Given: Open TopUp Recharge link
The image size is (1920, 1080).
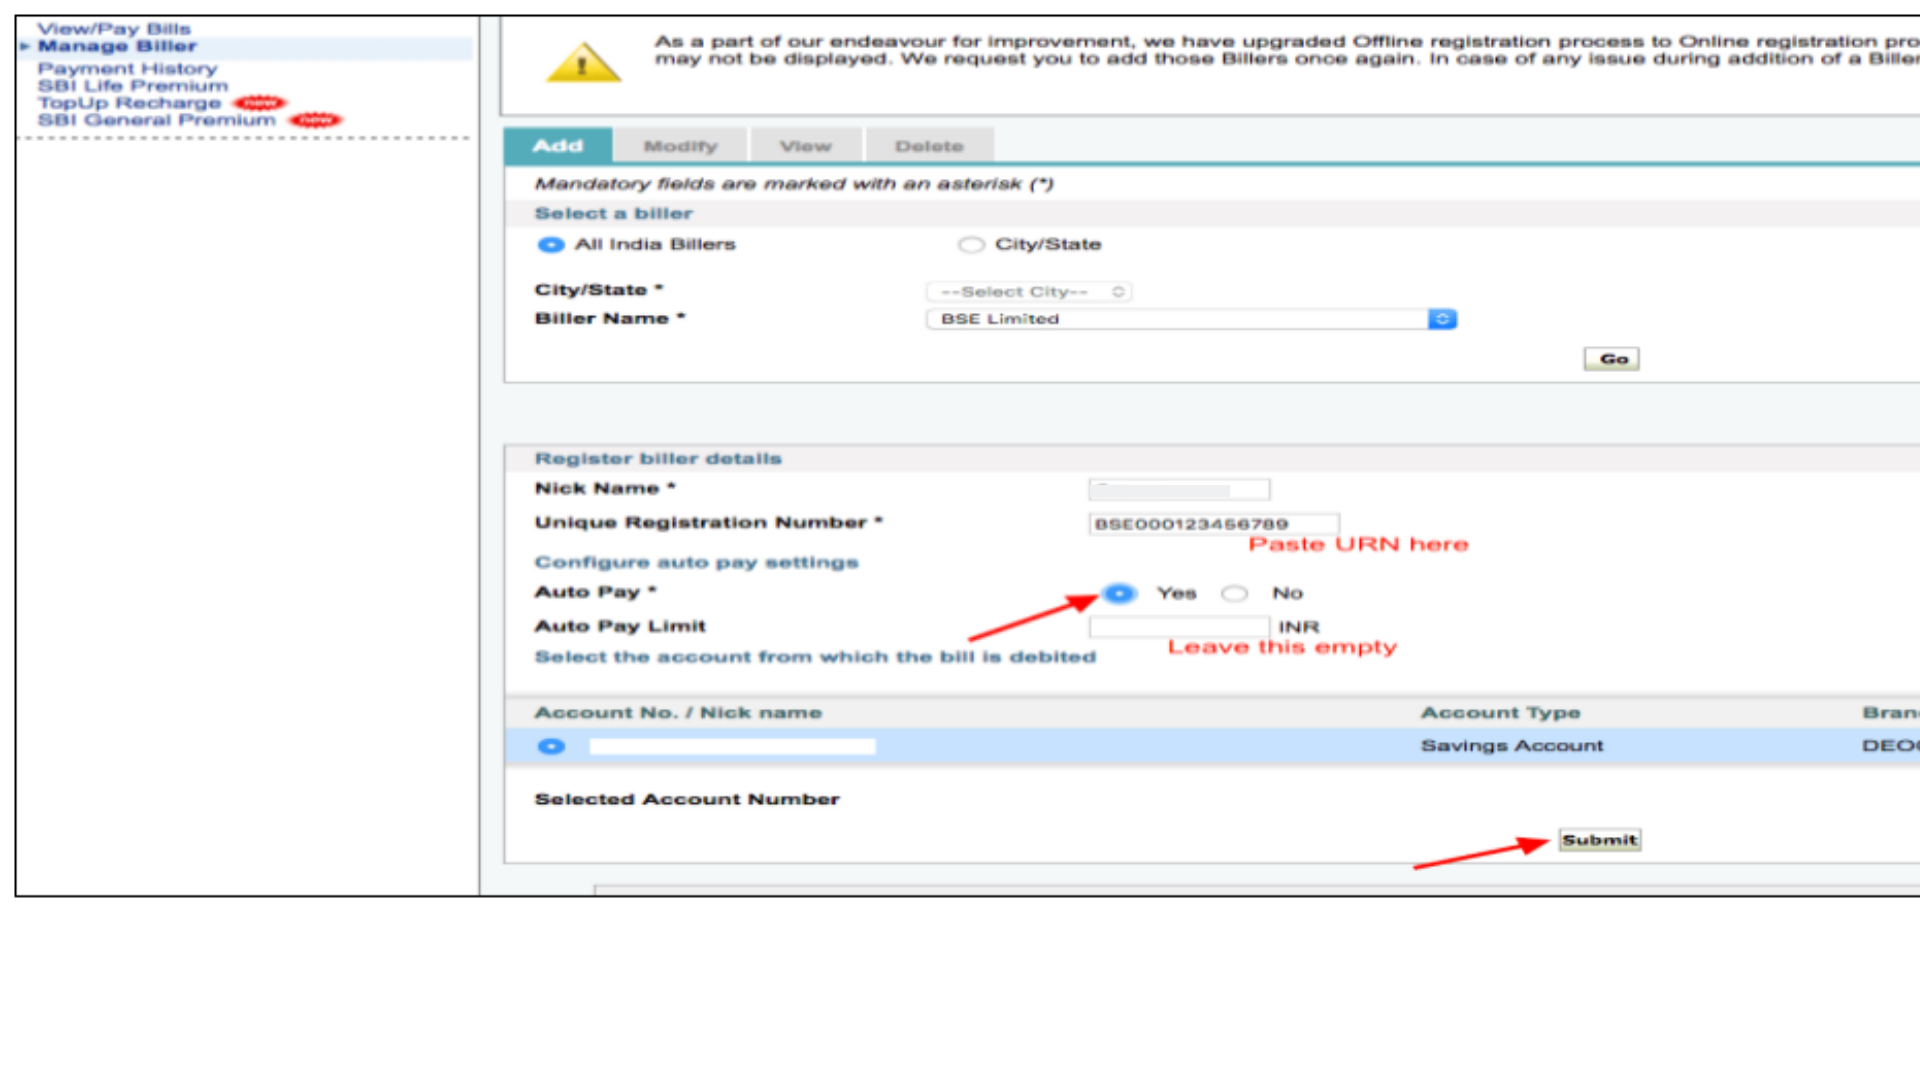Looking at the screenshot, I should tap(129, 103).
